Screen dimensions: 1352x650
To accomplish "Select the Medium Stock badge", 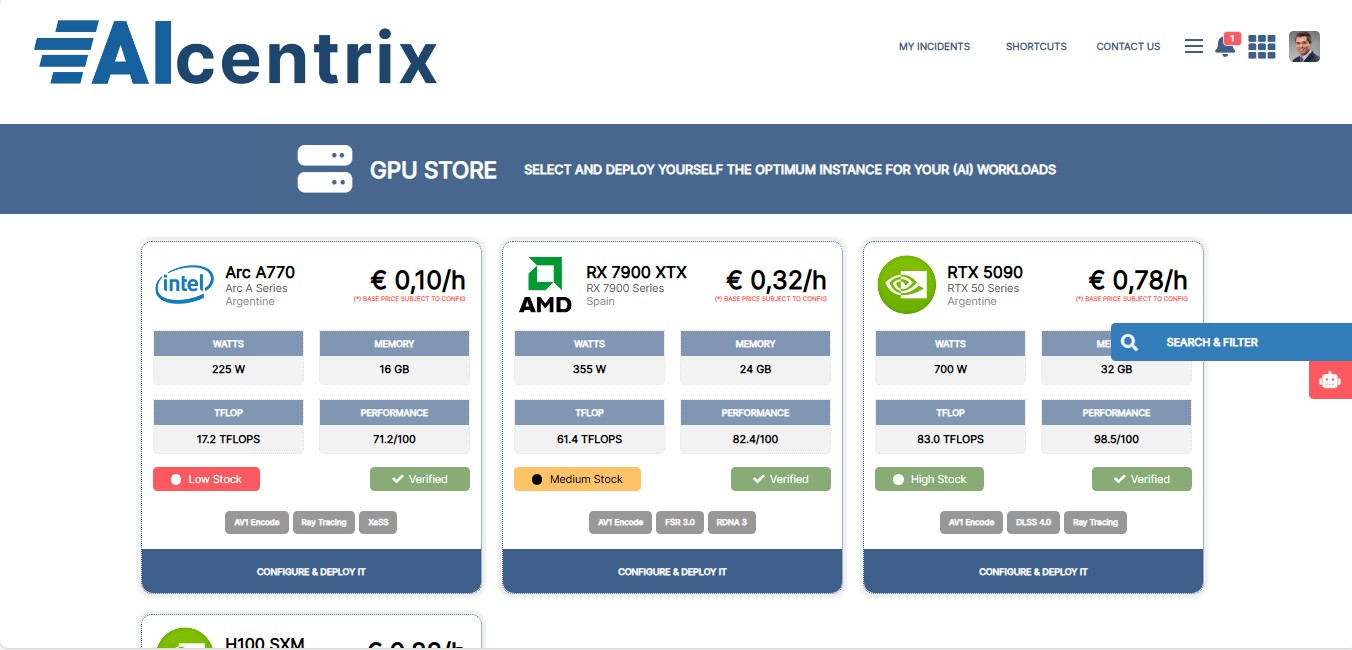I will click(x=577, y=479).
